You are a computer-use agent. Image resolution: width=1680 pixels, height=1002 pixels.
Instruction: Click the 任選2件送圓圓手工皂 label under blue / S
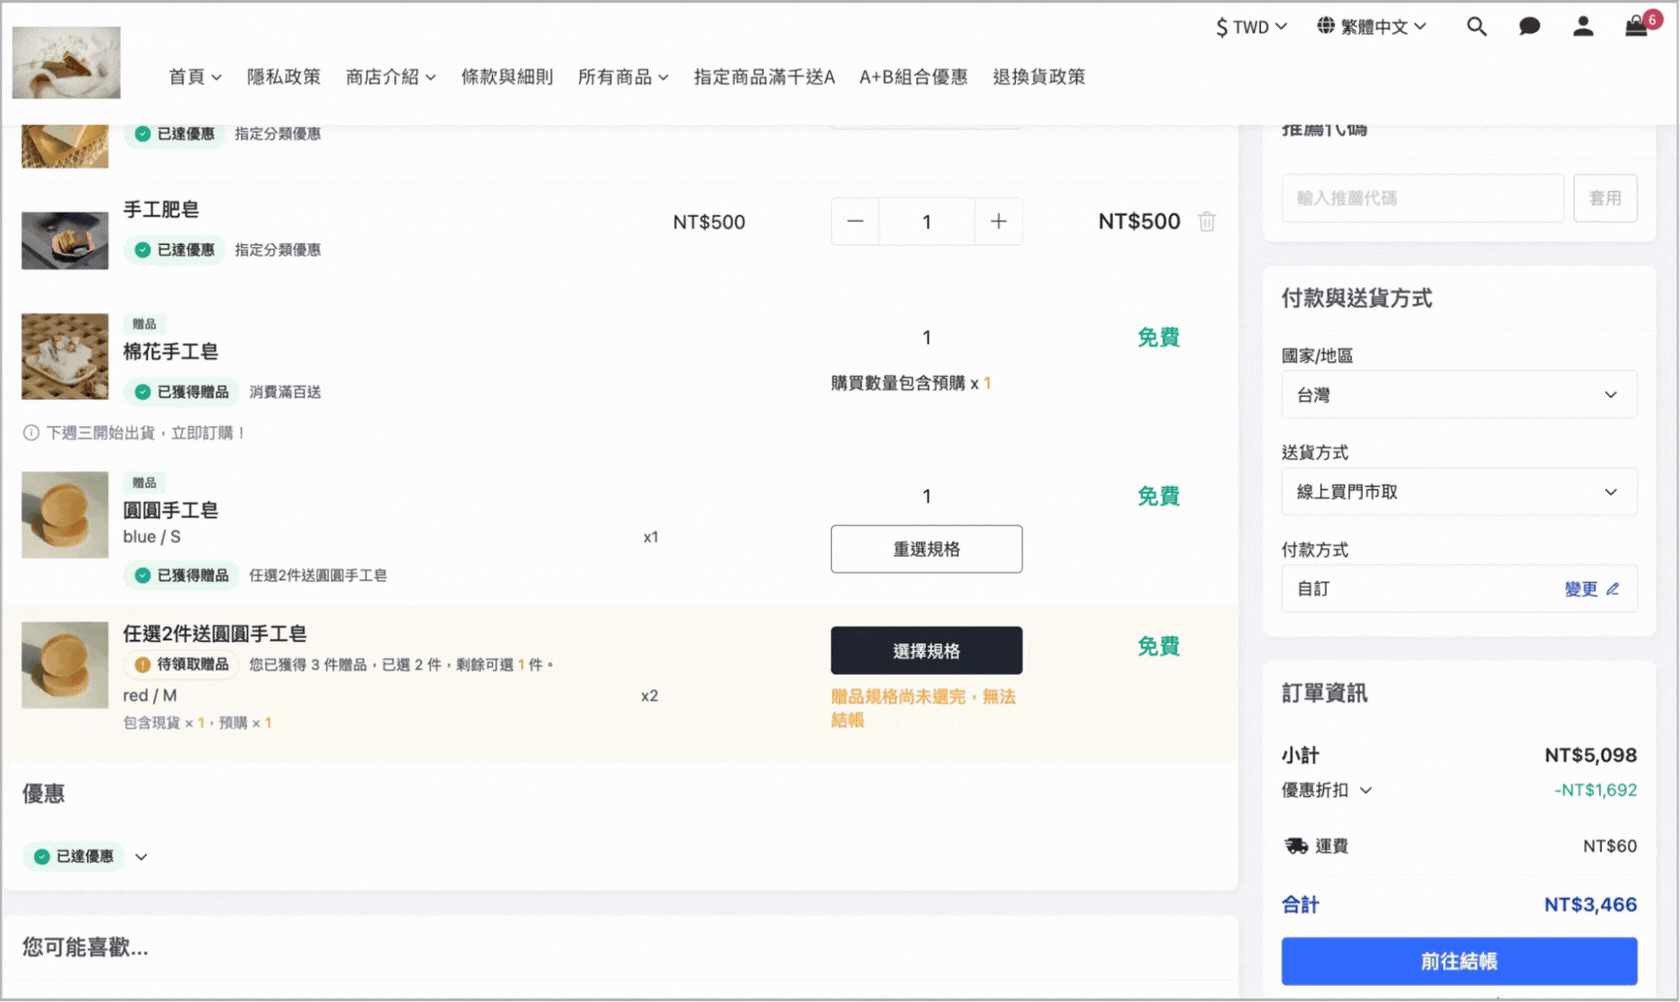coord(318,576)
